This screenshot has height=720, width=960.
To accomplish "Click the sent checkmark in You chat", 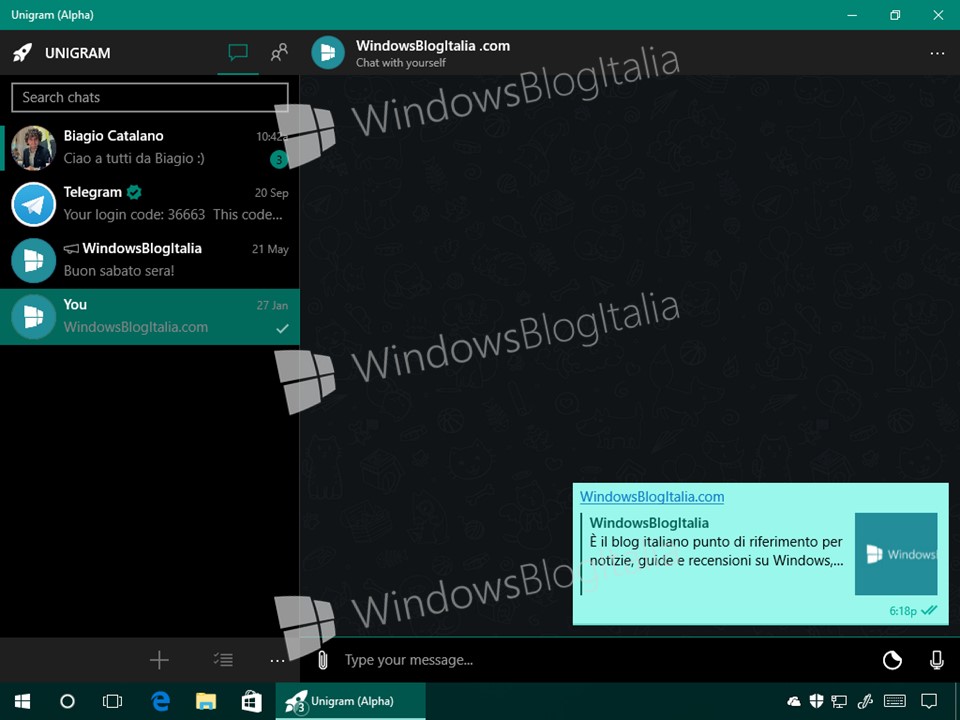I will pyautogui.click(x=282, y=329).
